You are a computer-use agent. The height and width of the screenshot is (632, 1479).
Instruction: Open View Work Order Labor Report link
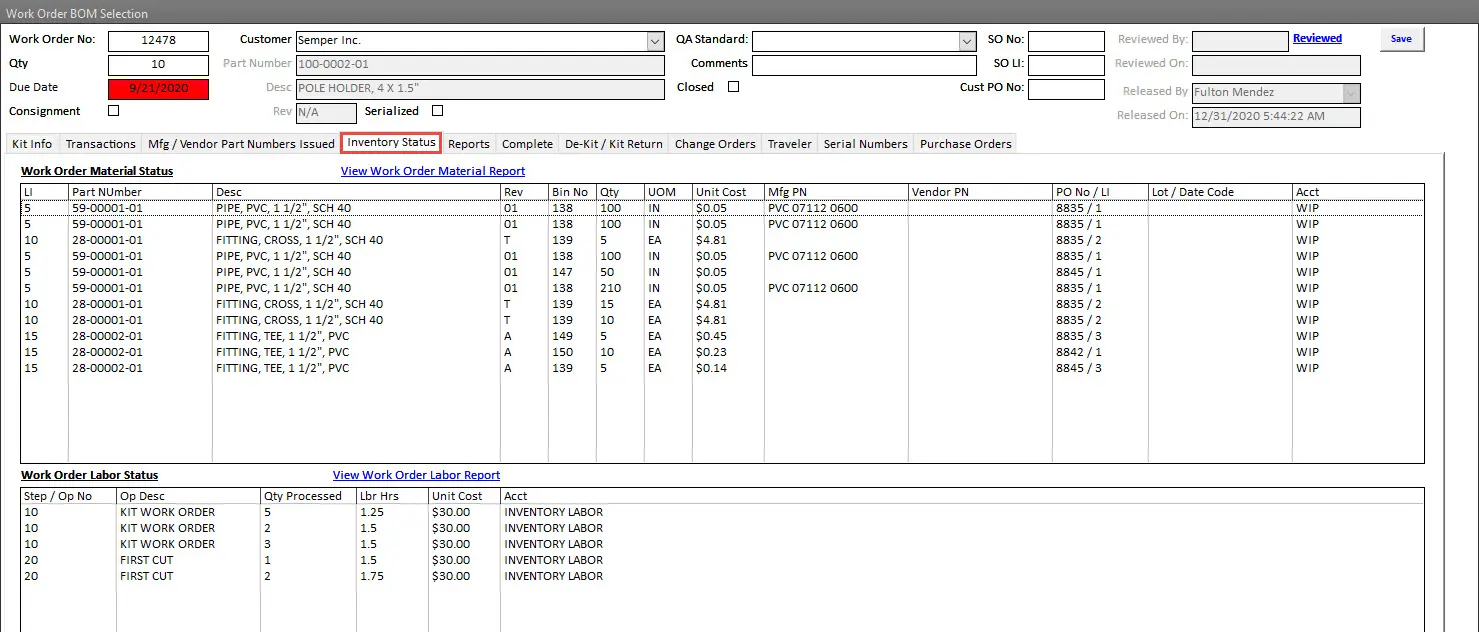tap(416, 475)
